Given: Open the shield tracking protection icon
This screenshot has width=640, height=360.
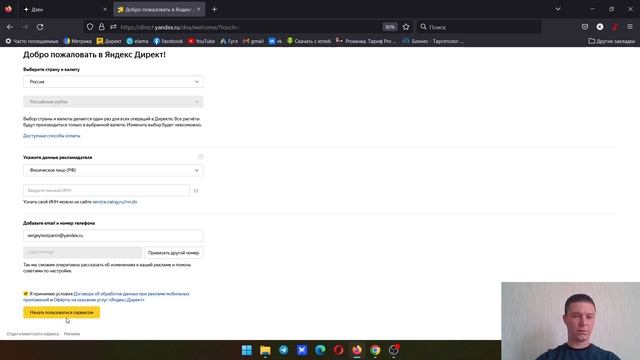Looking at the screenshot, I should (x=90, y=27).
